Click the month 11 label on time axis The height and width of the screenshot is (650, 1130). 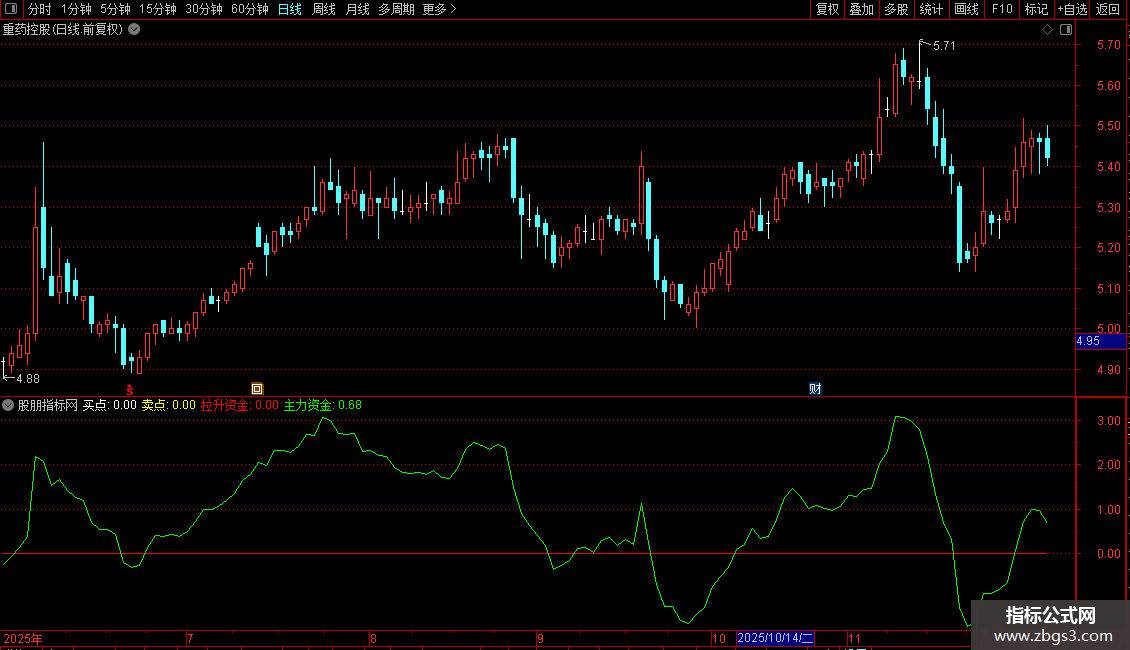pos(854,638)
